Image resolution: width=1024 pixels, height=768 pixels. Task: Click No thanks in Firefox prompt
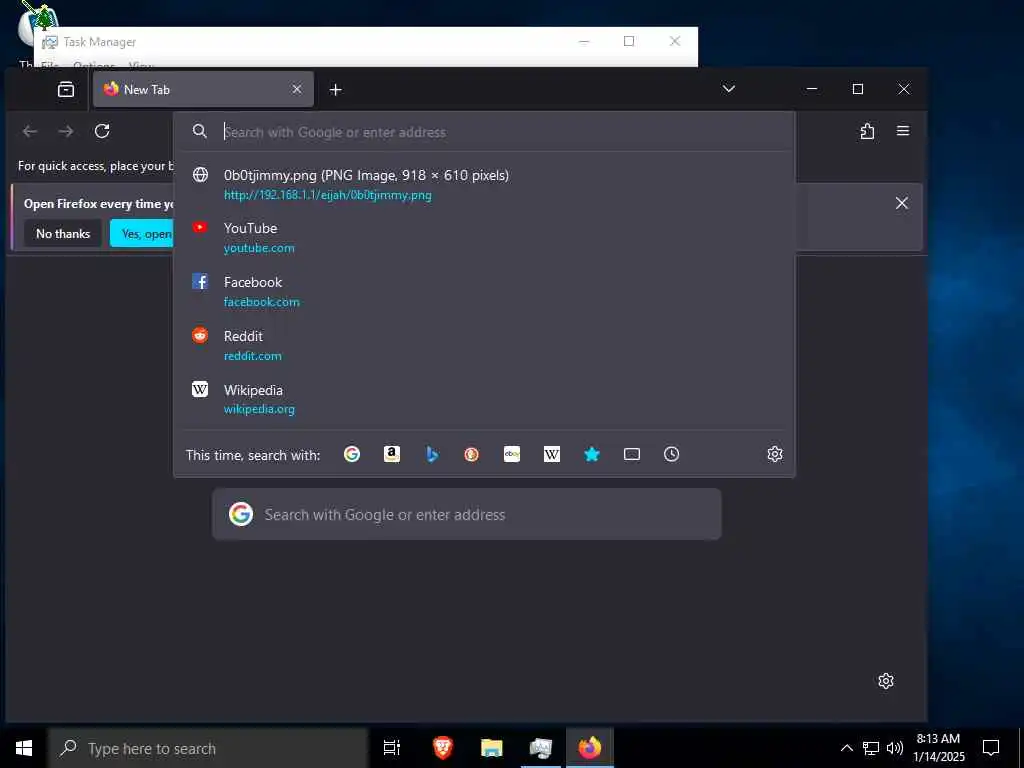point(63,234)
